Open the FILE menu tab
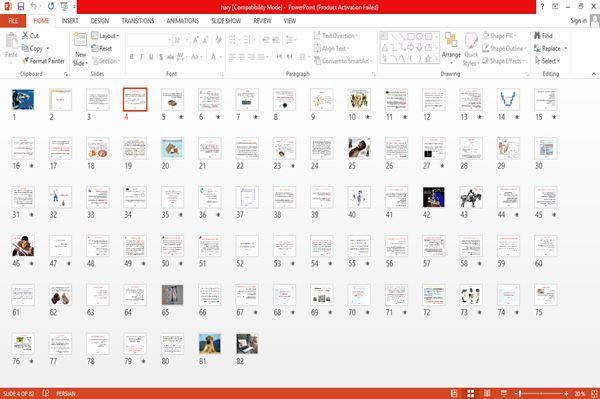The image size is (600, 399). click(13, 21)
